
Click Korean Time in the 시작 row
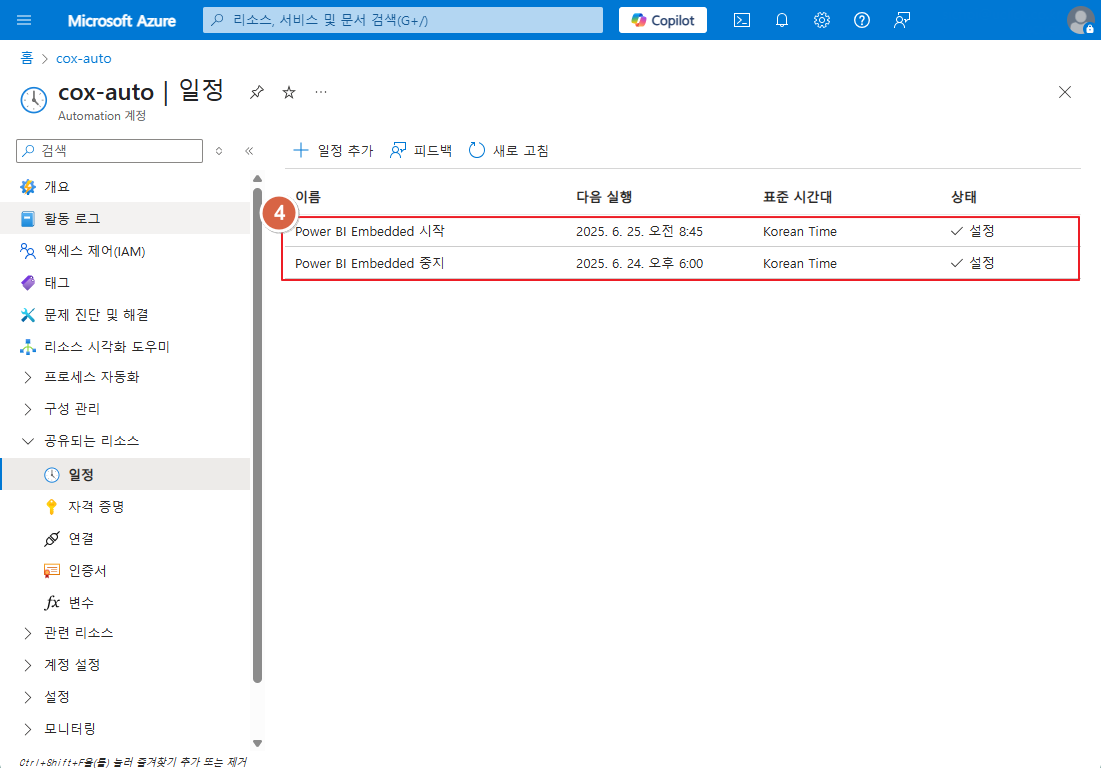pyautogui.click(x=800, y=231)
